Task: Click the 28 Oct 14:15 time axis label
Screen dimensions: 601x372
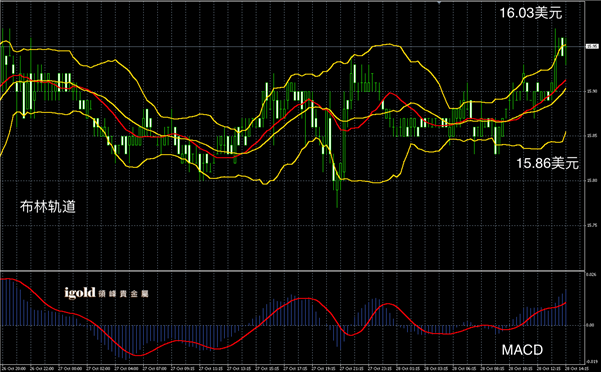Action: pyautogui.click(x=578, y=369)
